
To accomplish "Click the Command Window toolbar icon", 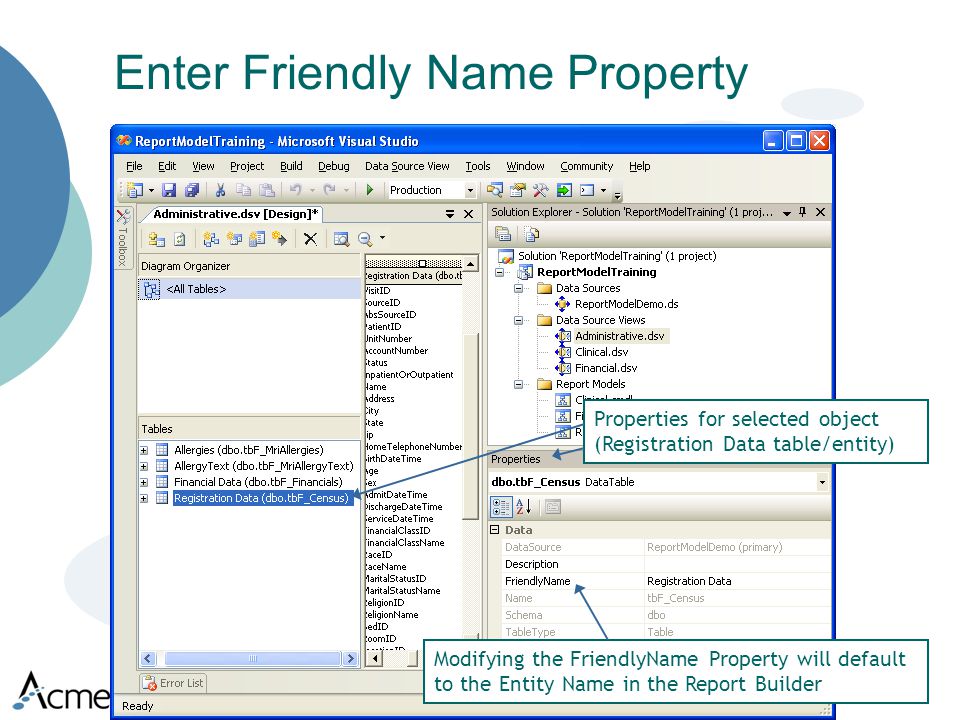I will (x=587, y=190).
